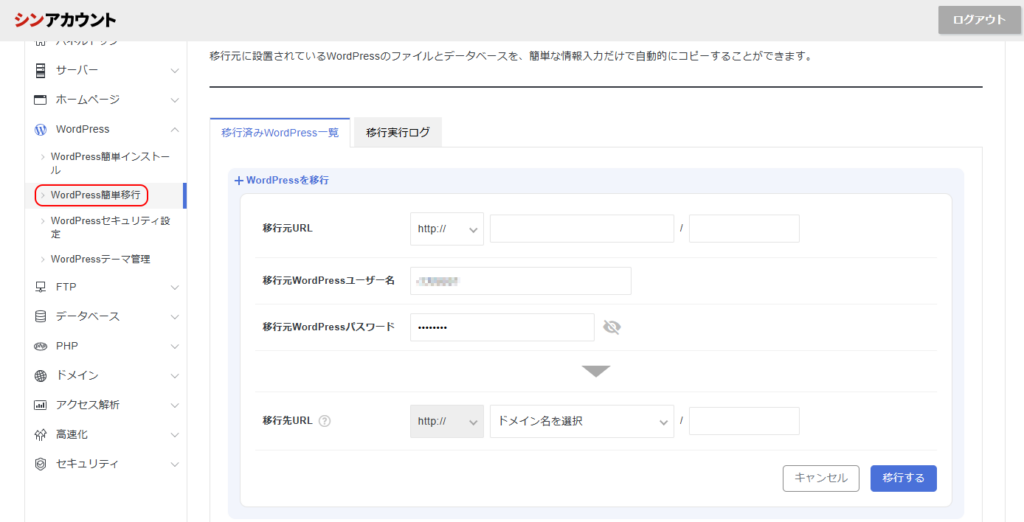1024x522 pixels.
Task: Open WordPressセキュリティ設定 menu item
Action: tap(110, 227)
